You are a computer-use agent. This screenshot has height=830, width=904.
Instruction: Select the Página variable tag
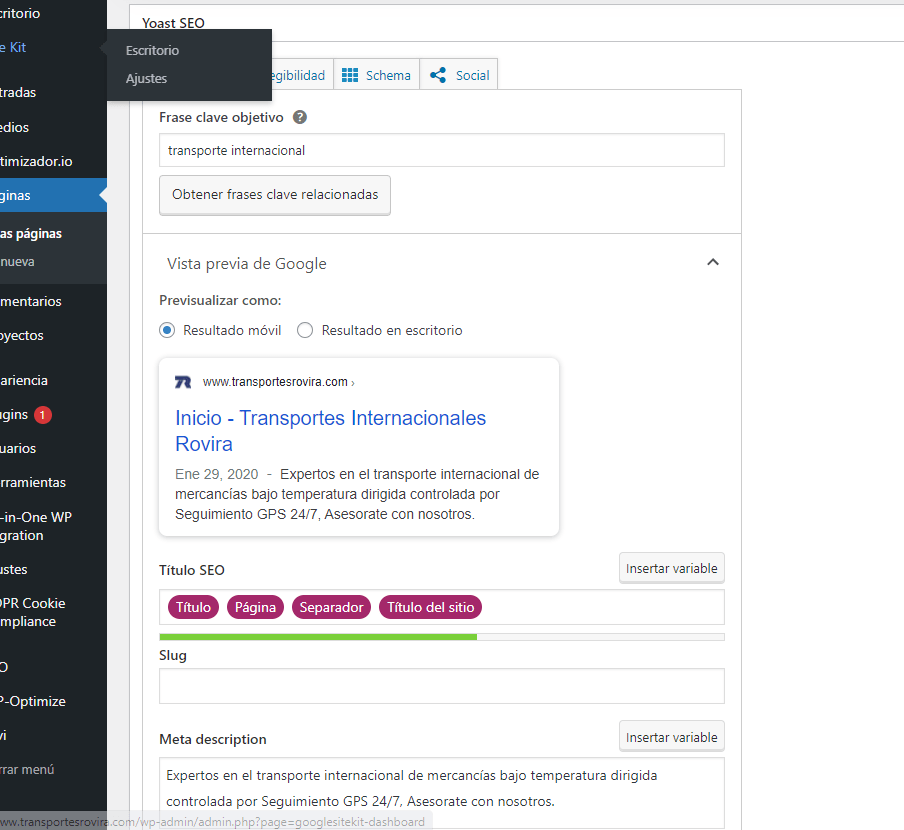(x=255, y=607)
